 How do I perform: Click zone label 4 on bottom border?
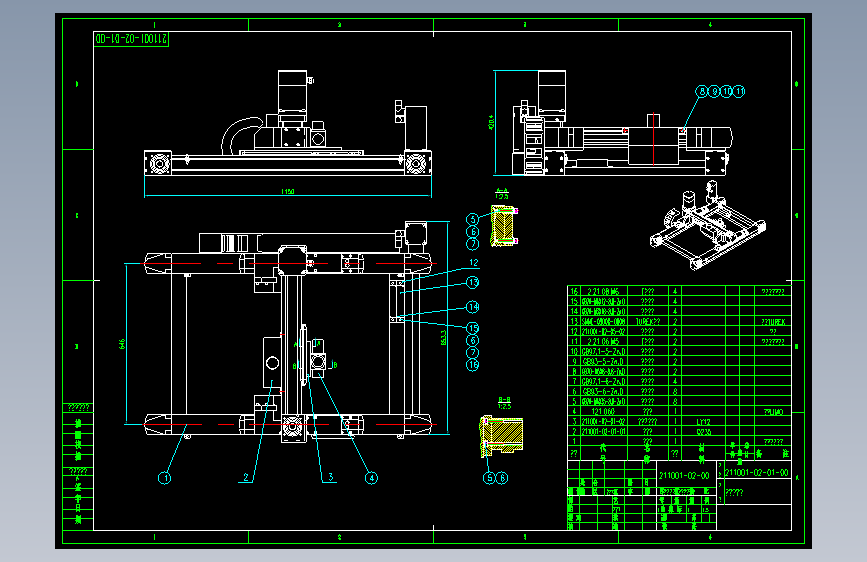tap(710, 537)
